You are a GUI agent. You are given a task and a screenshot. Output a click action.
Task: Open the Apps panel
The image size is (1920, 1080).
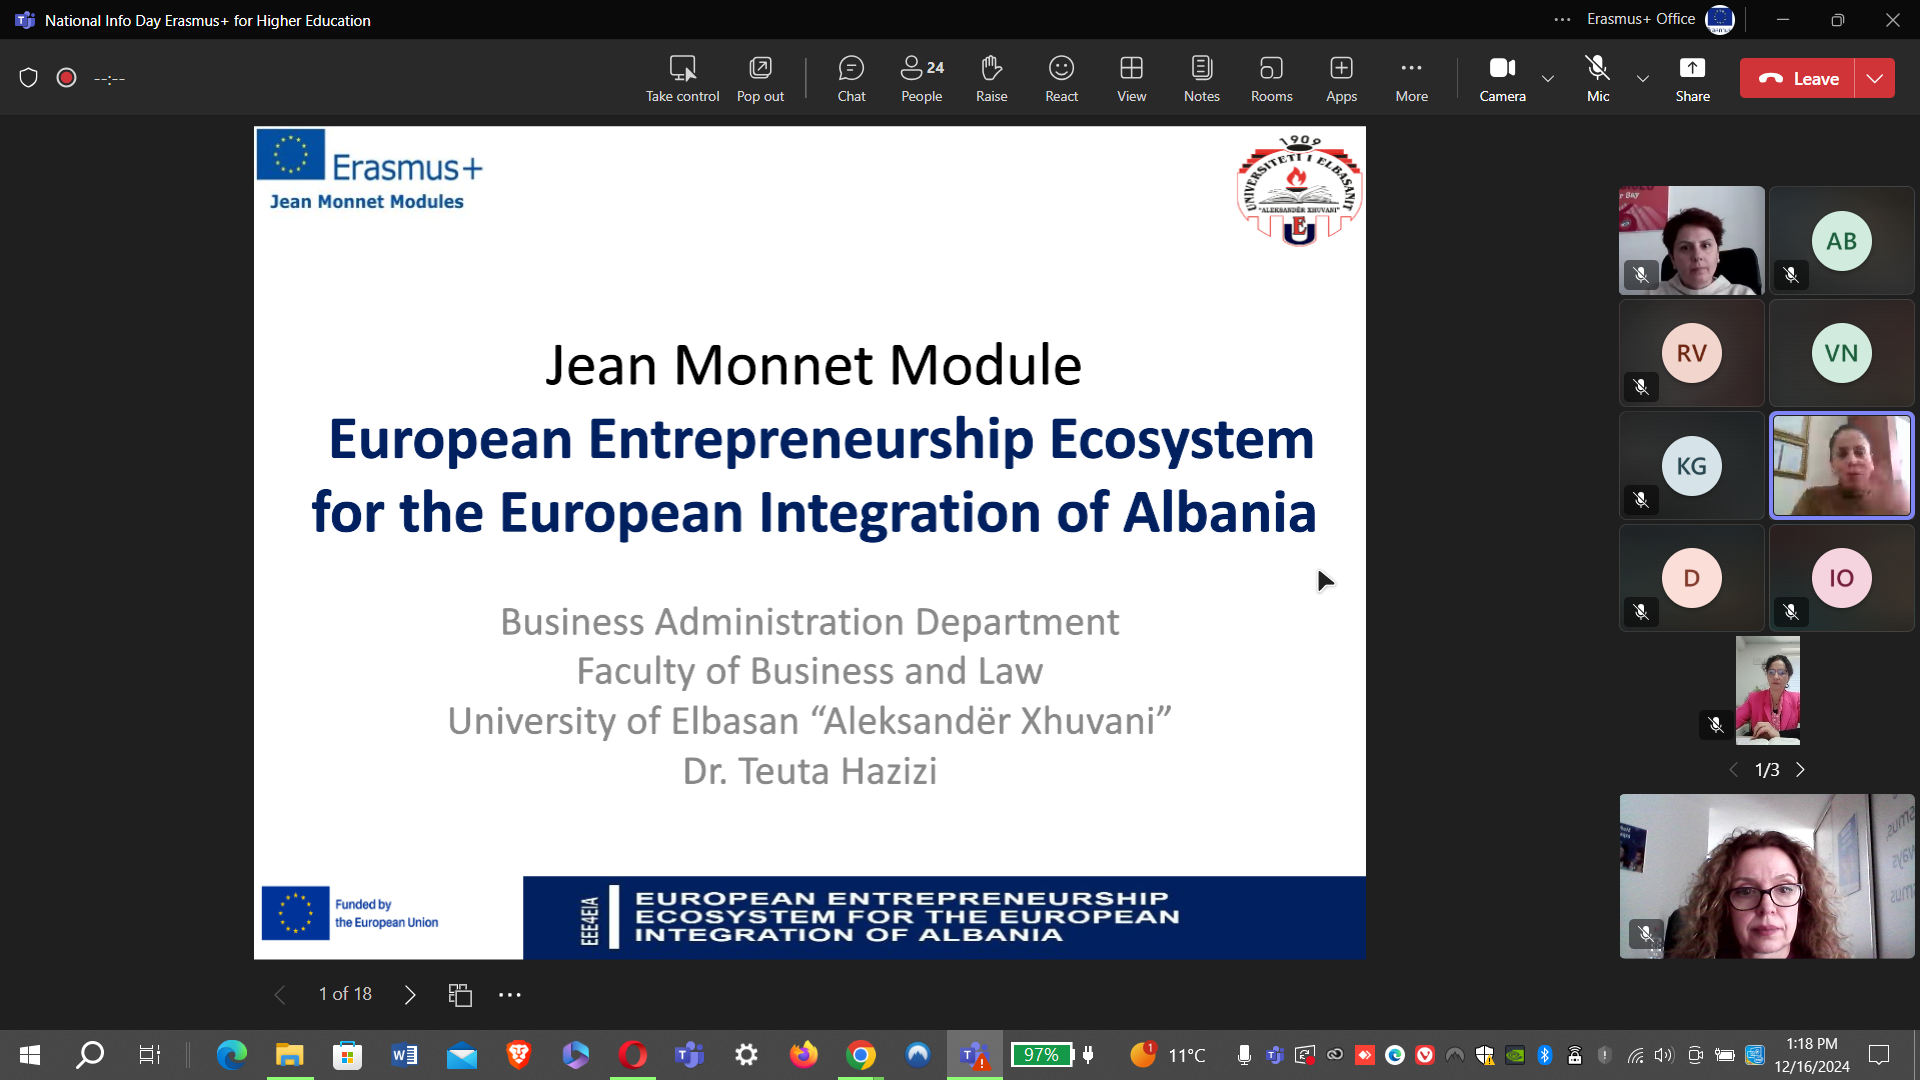[1341, 78]
